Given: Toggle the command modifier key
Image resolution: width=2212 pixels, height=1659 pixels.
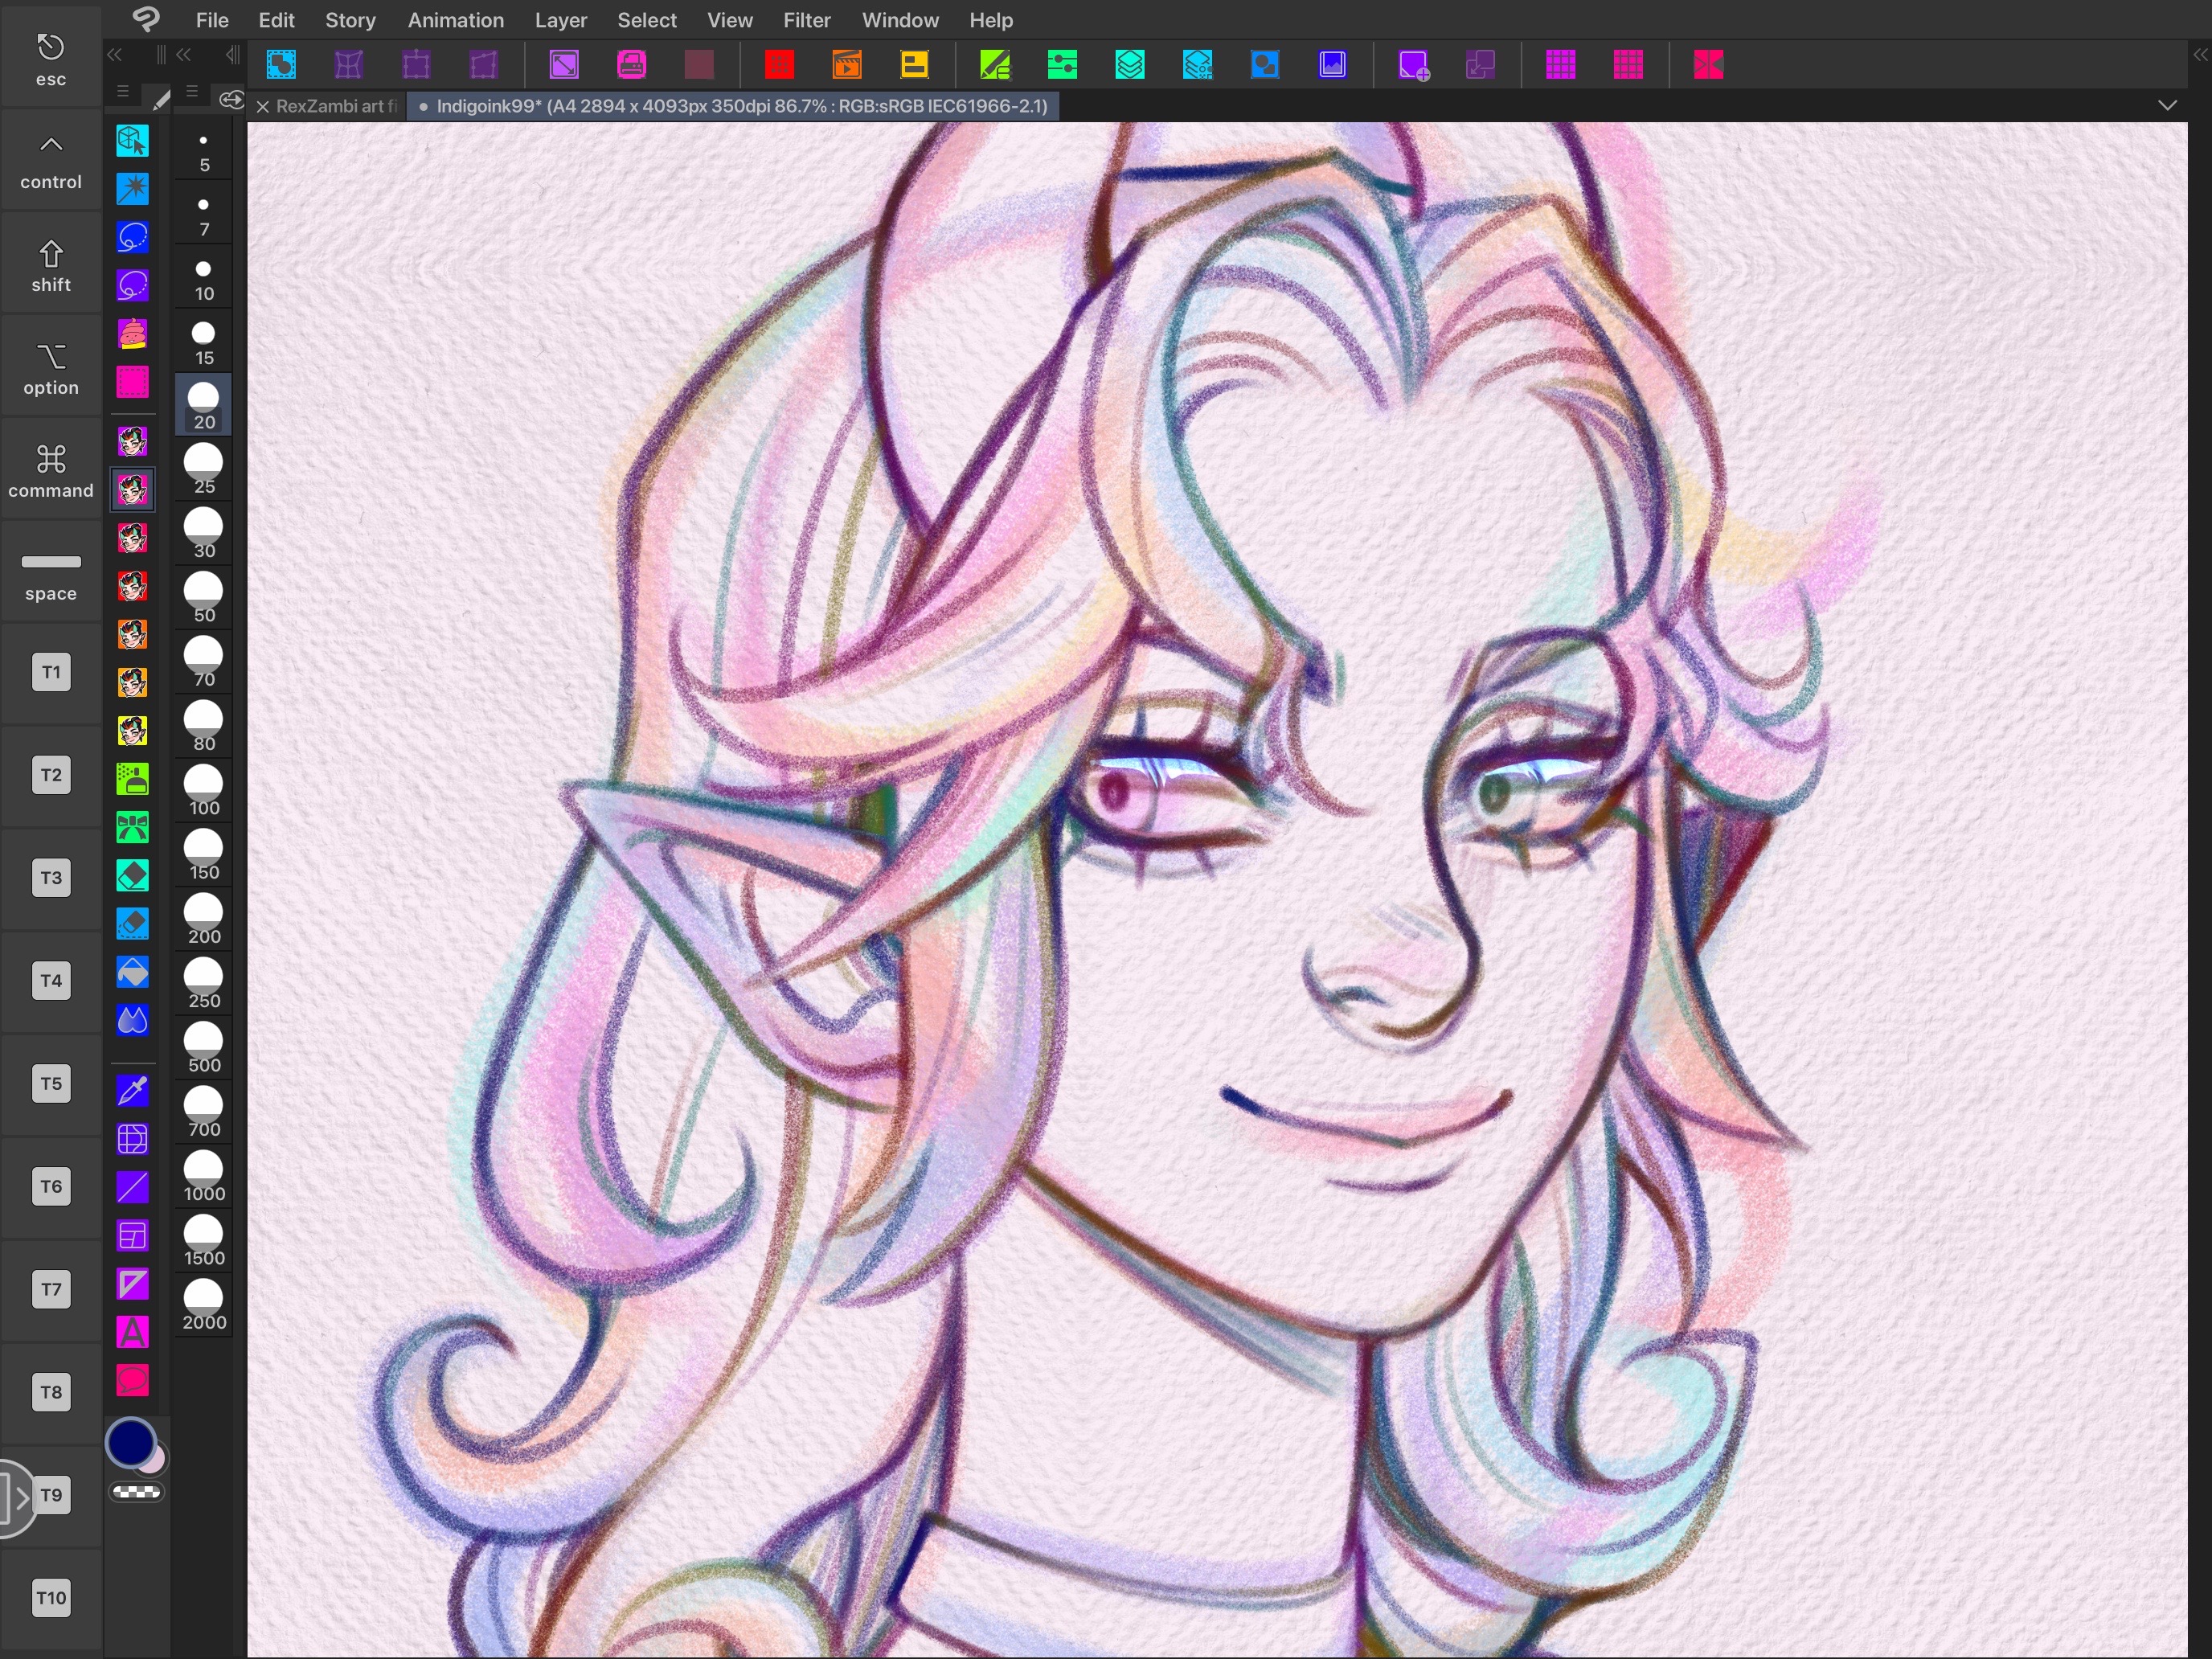Looking at the screenshot, I should (51, 469).
